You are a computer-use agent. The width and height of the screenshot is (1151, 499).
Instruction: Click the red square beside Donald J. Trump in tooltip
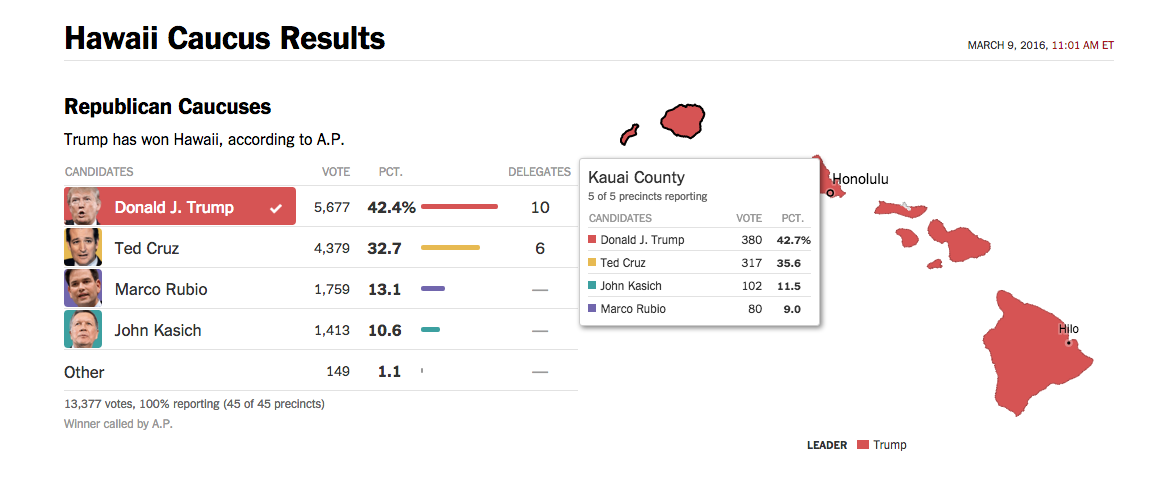coord(592,240)
